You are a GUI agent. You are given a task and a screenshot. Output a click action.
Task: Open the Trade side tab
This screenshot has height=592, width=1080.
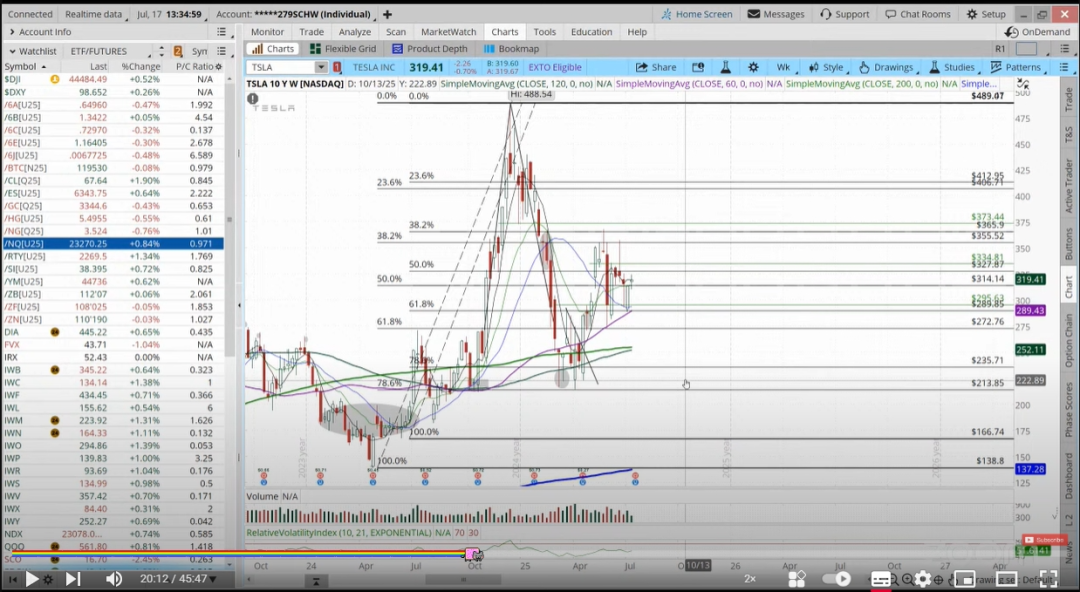(1069, 100)
